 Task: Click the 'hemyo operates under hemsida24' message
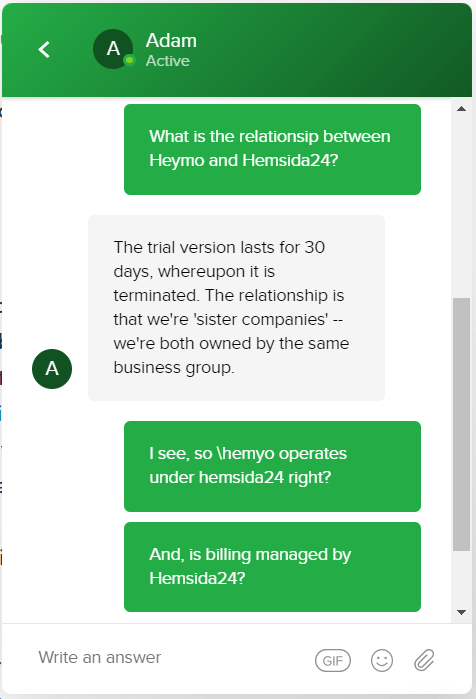[x=272, y=466]
